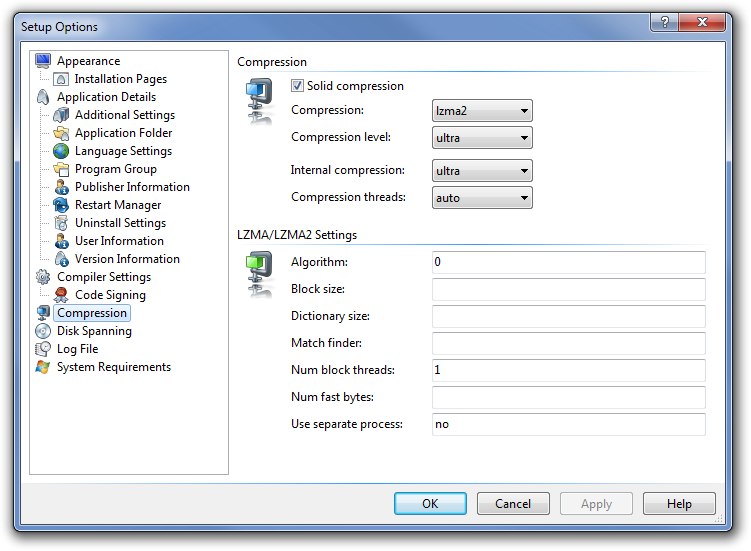The width and height of the screenshot is (751, 551).
Task: Click the Log File icon
Action: tap(43, 349)
